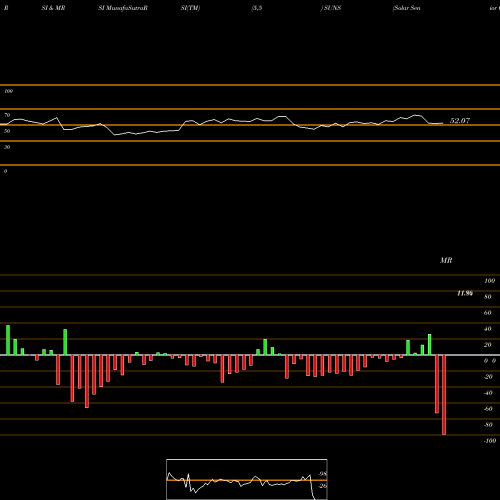This screenshot has height=500, width=500.
Task: Click the 52.07 RSI value label
Action: (460, 121)
